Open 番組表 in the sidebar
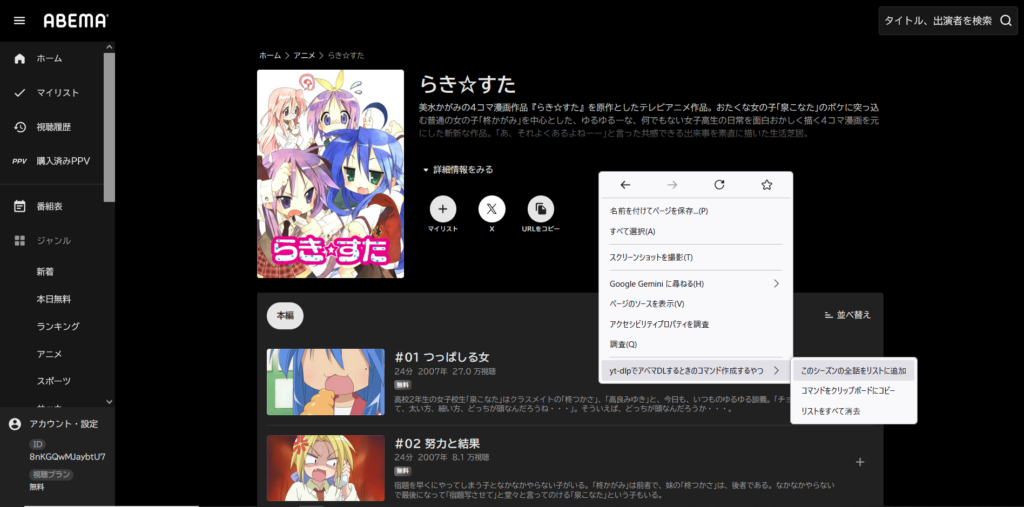 [x=50, y=206]
